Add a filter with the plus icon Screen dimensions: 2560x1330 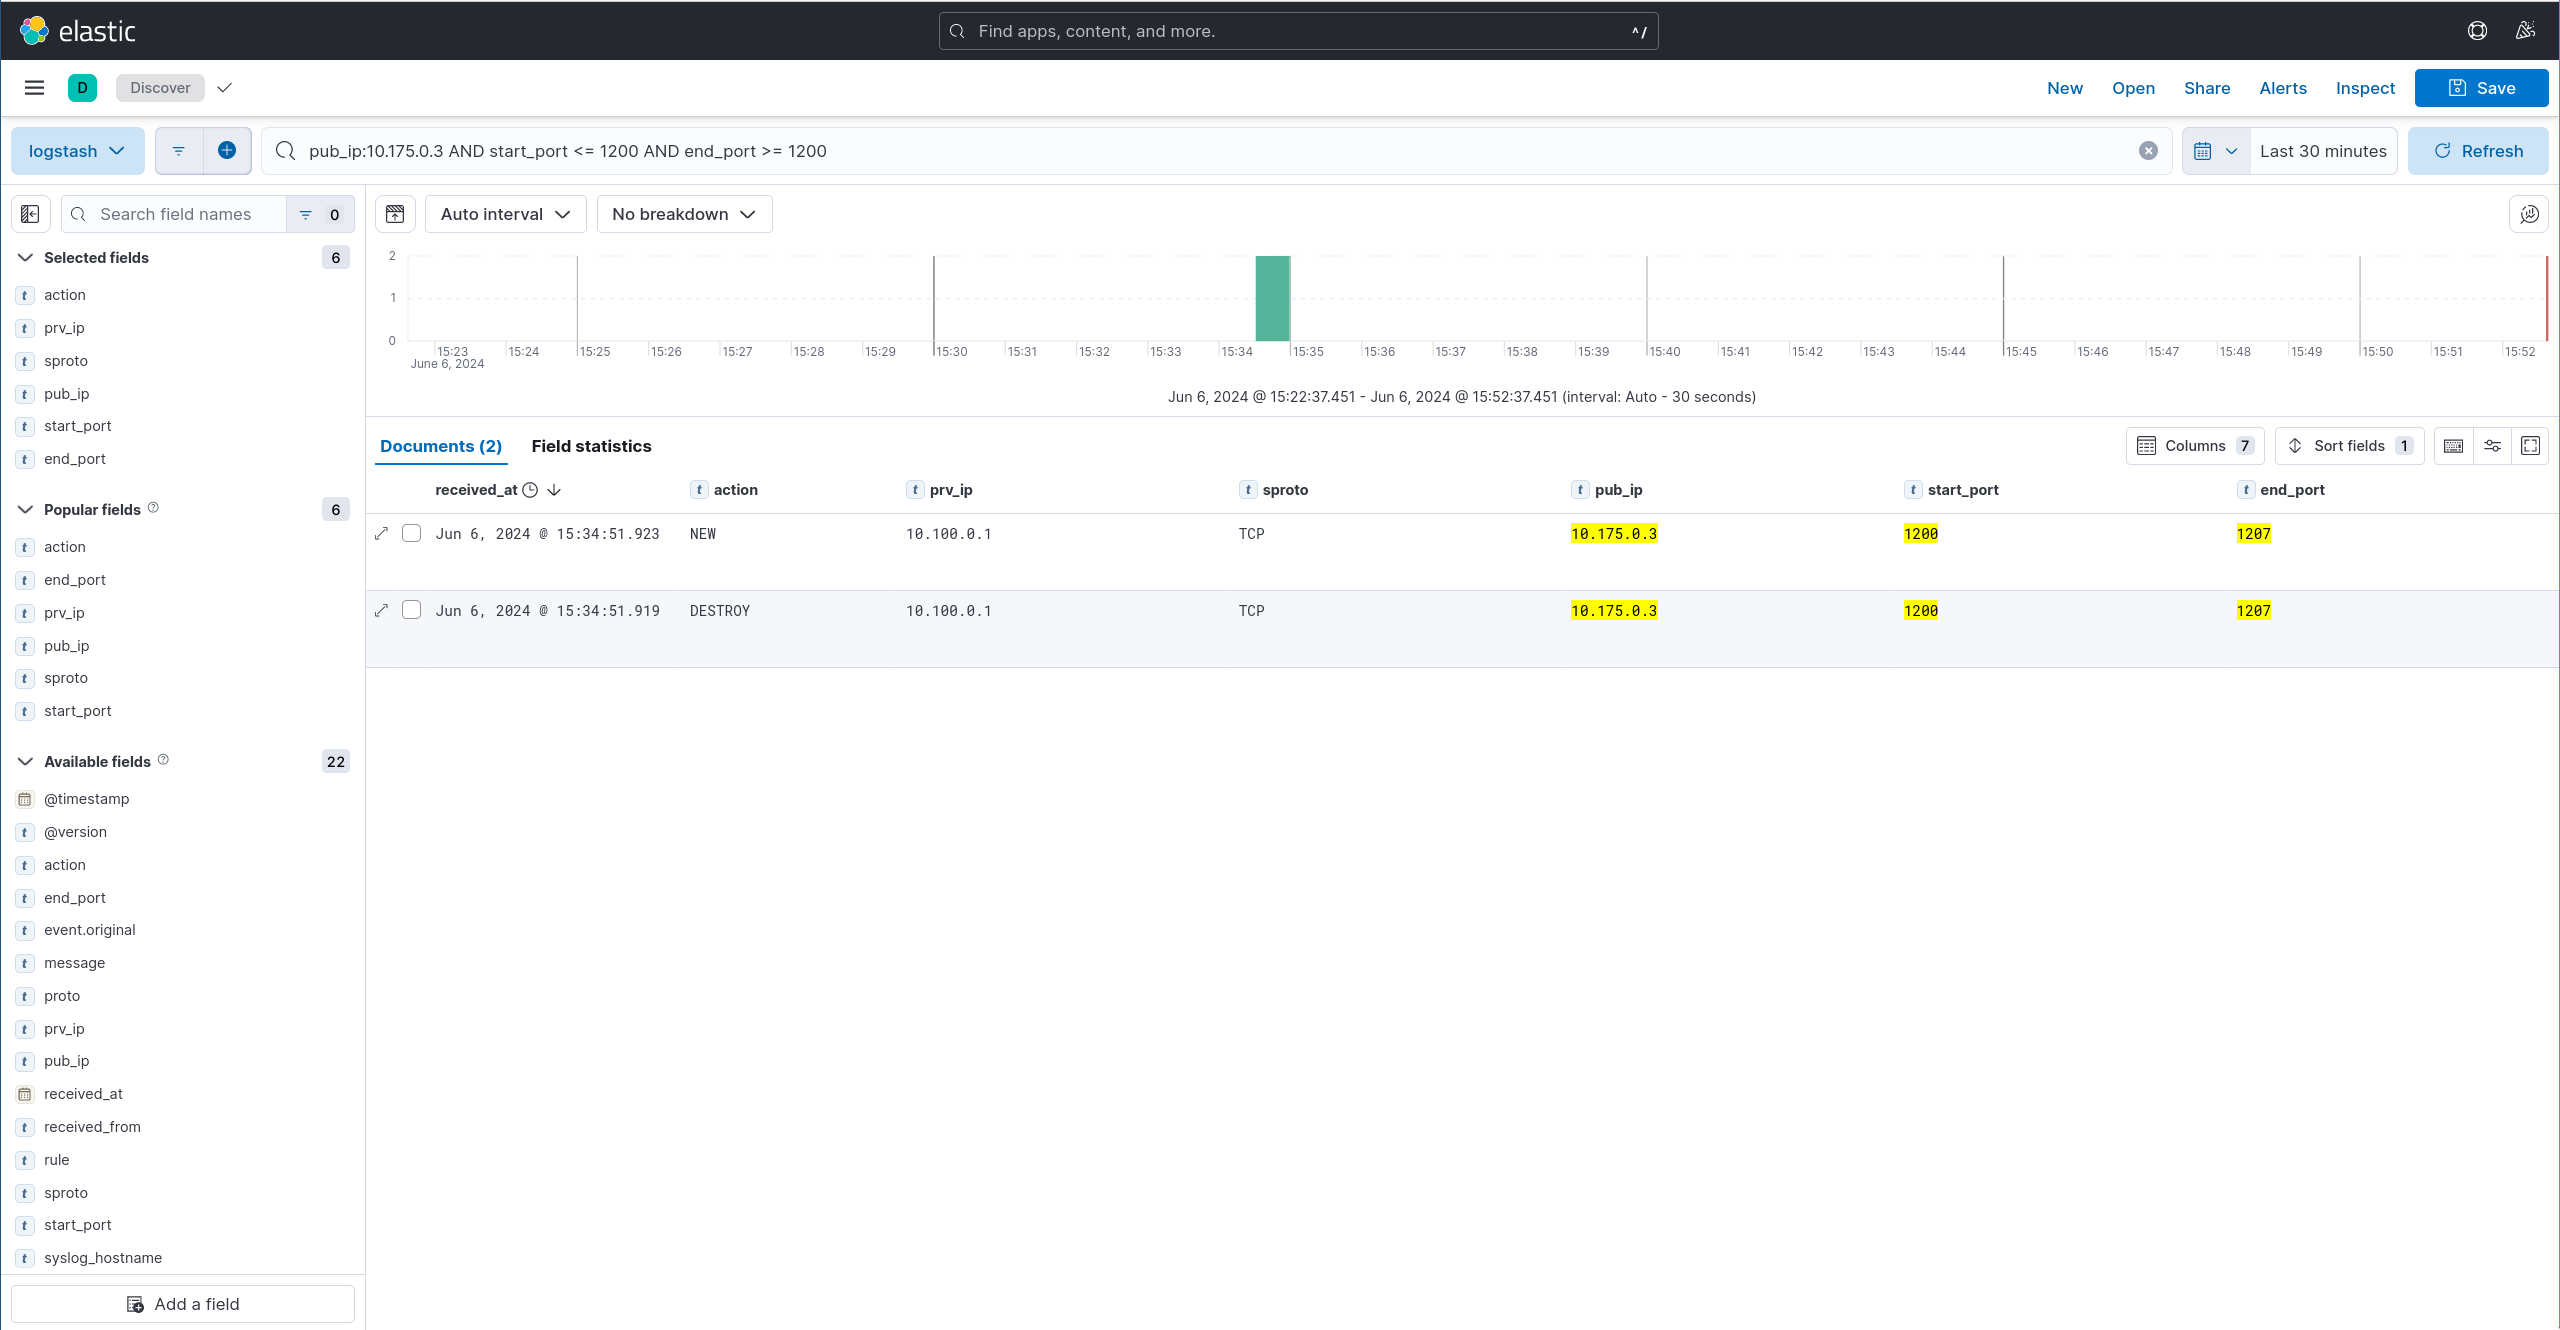227,151
